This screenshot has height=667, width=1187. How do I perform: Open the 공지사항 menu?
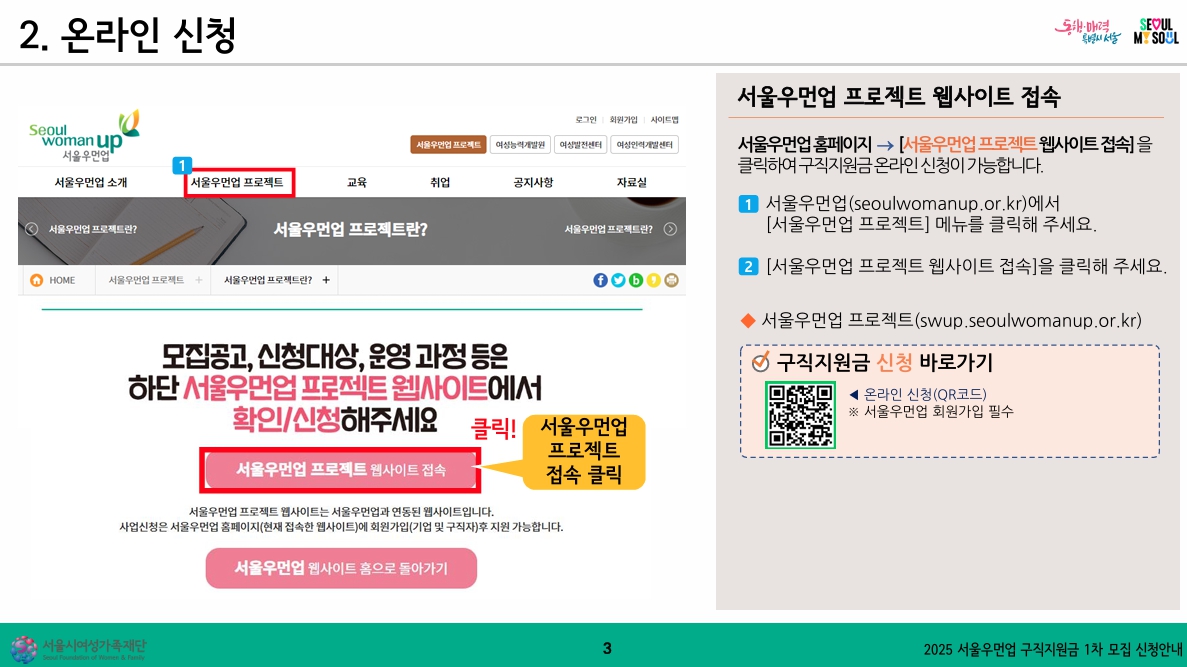[x=533, y=182]
